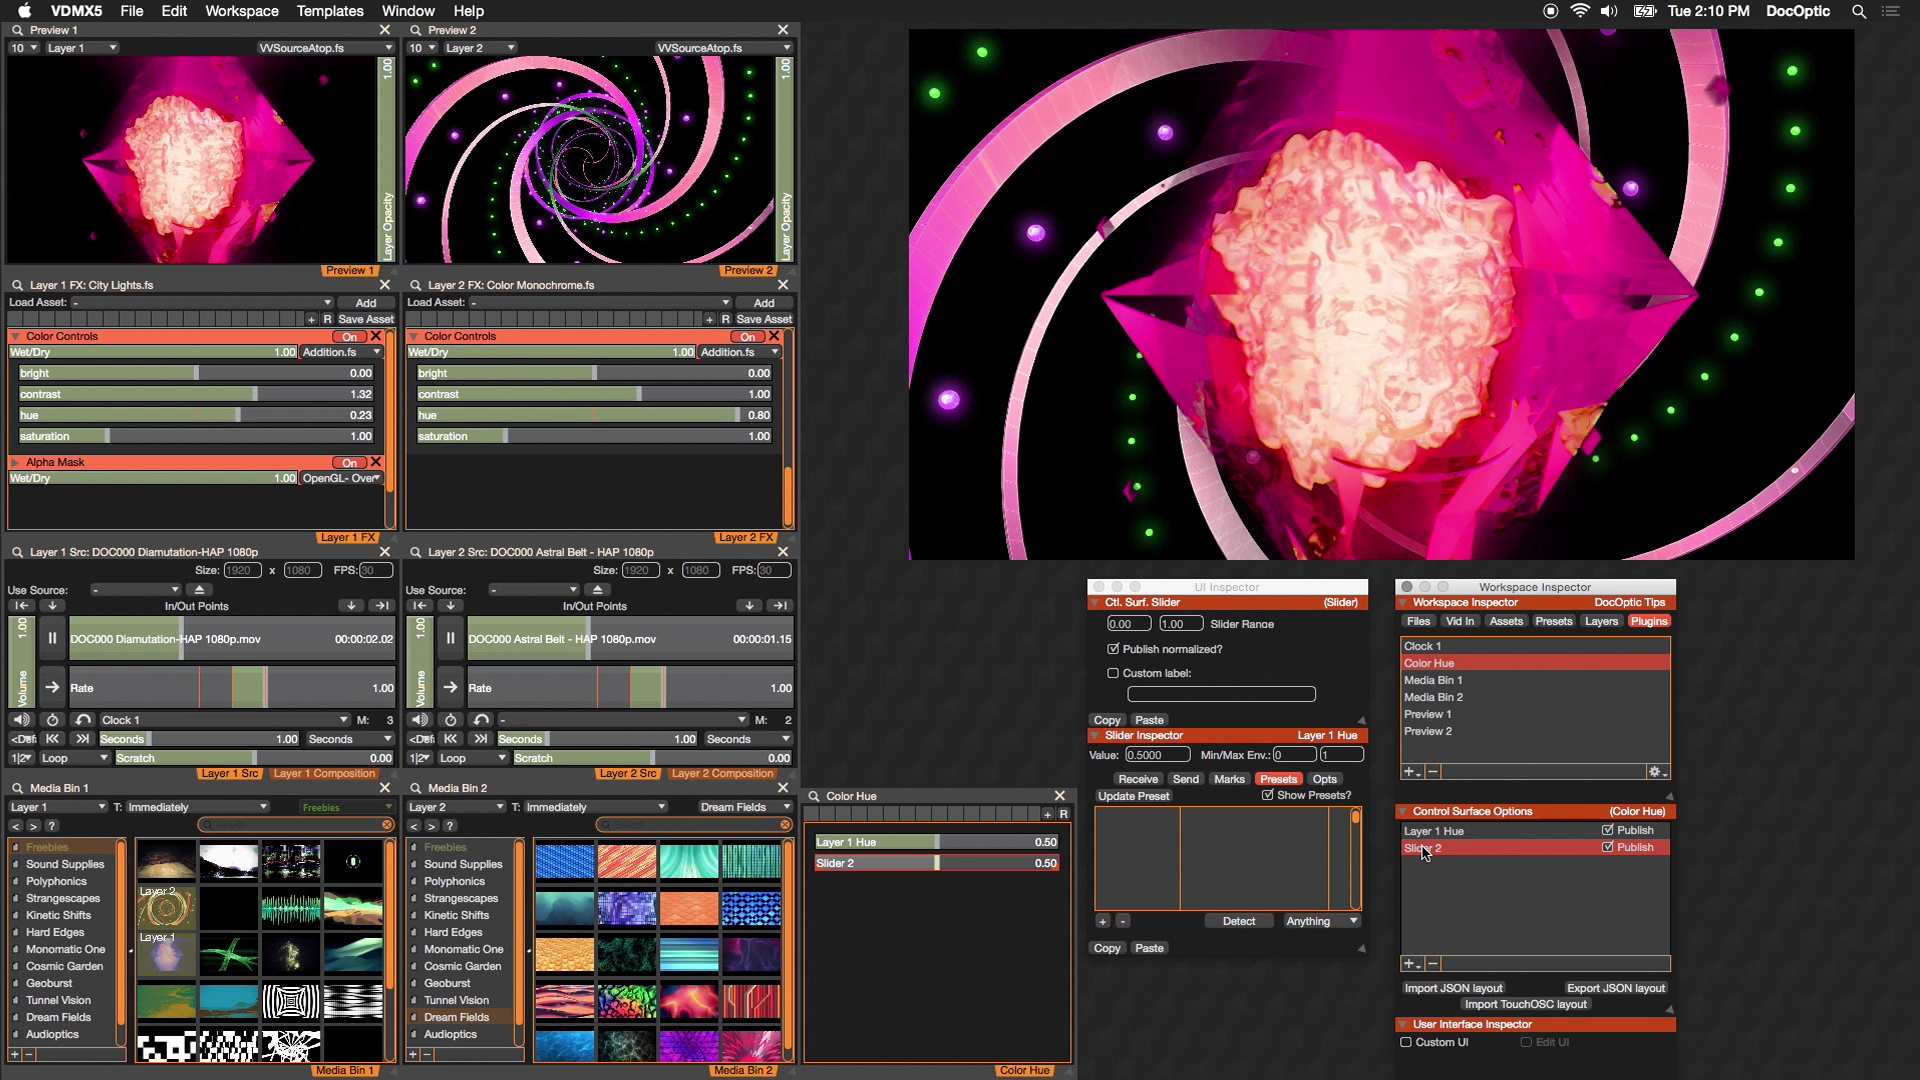The image size is (1920, 1080).
Task: Toggle Layer 1 Alpha Mask On button
Action: [x=349, y=463]
